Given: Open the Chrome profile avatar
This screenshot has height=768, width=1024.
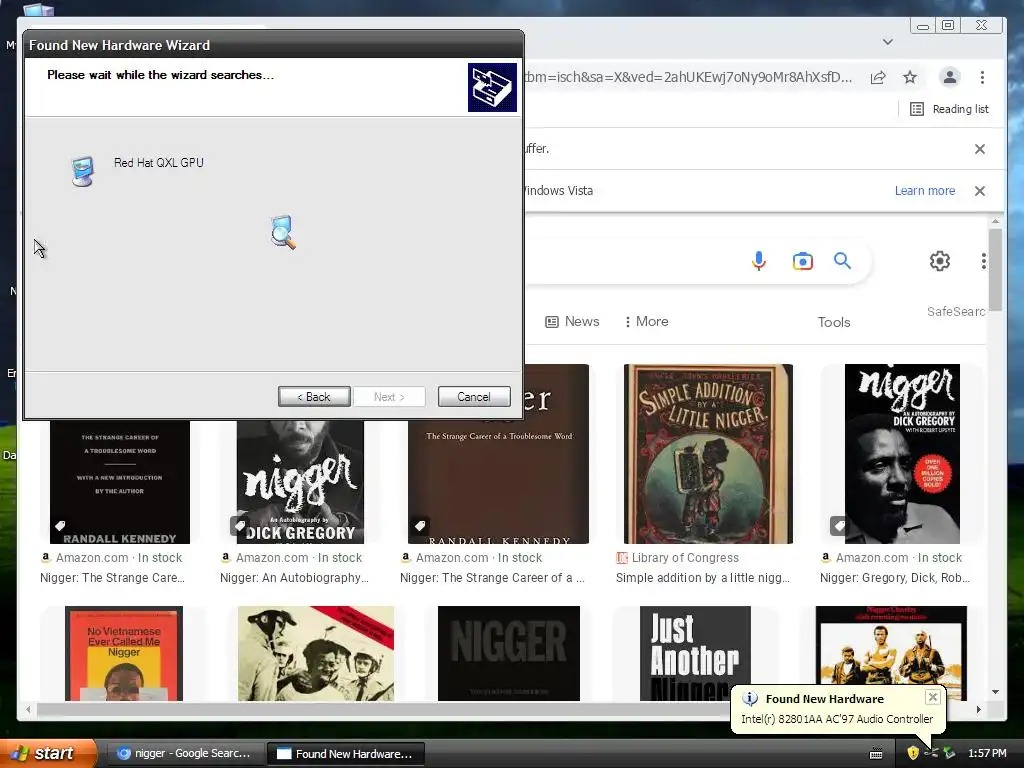Looking at the screenshot, I should [950, 77].
